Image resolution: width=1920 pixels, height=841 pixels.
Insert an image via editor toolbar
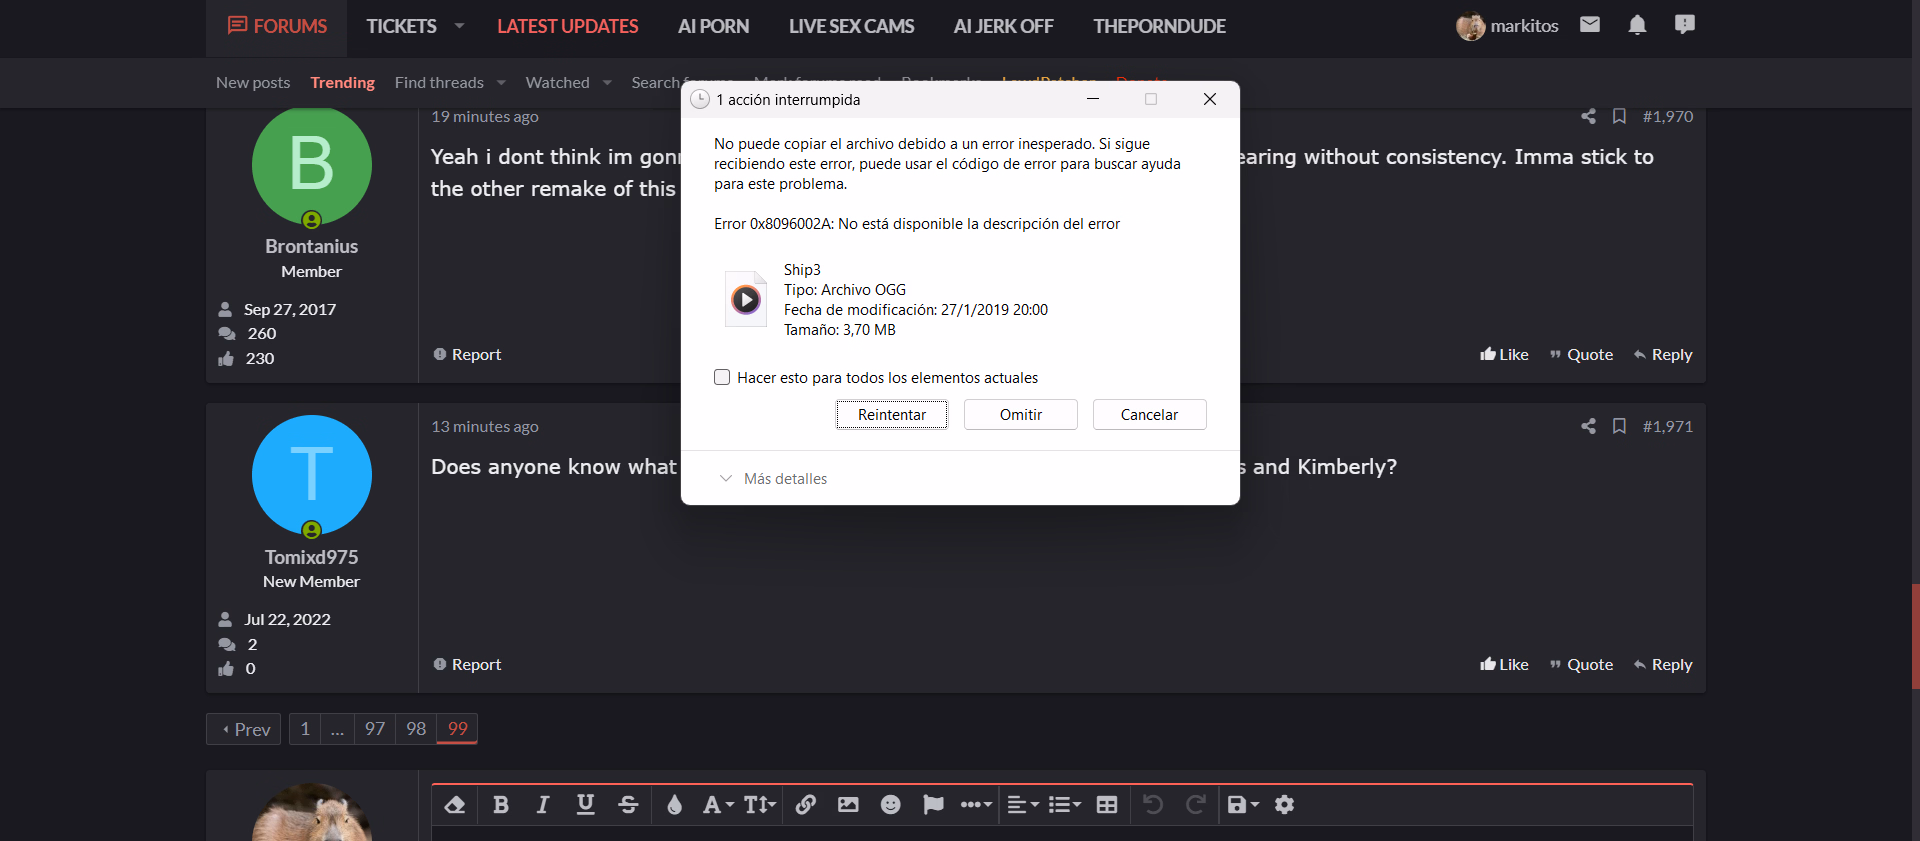click(848, 805)
